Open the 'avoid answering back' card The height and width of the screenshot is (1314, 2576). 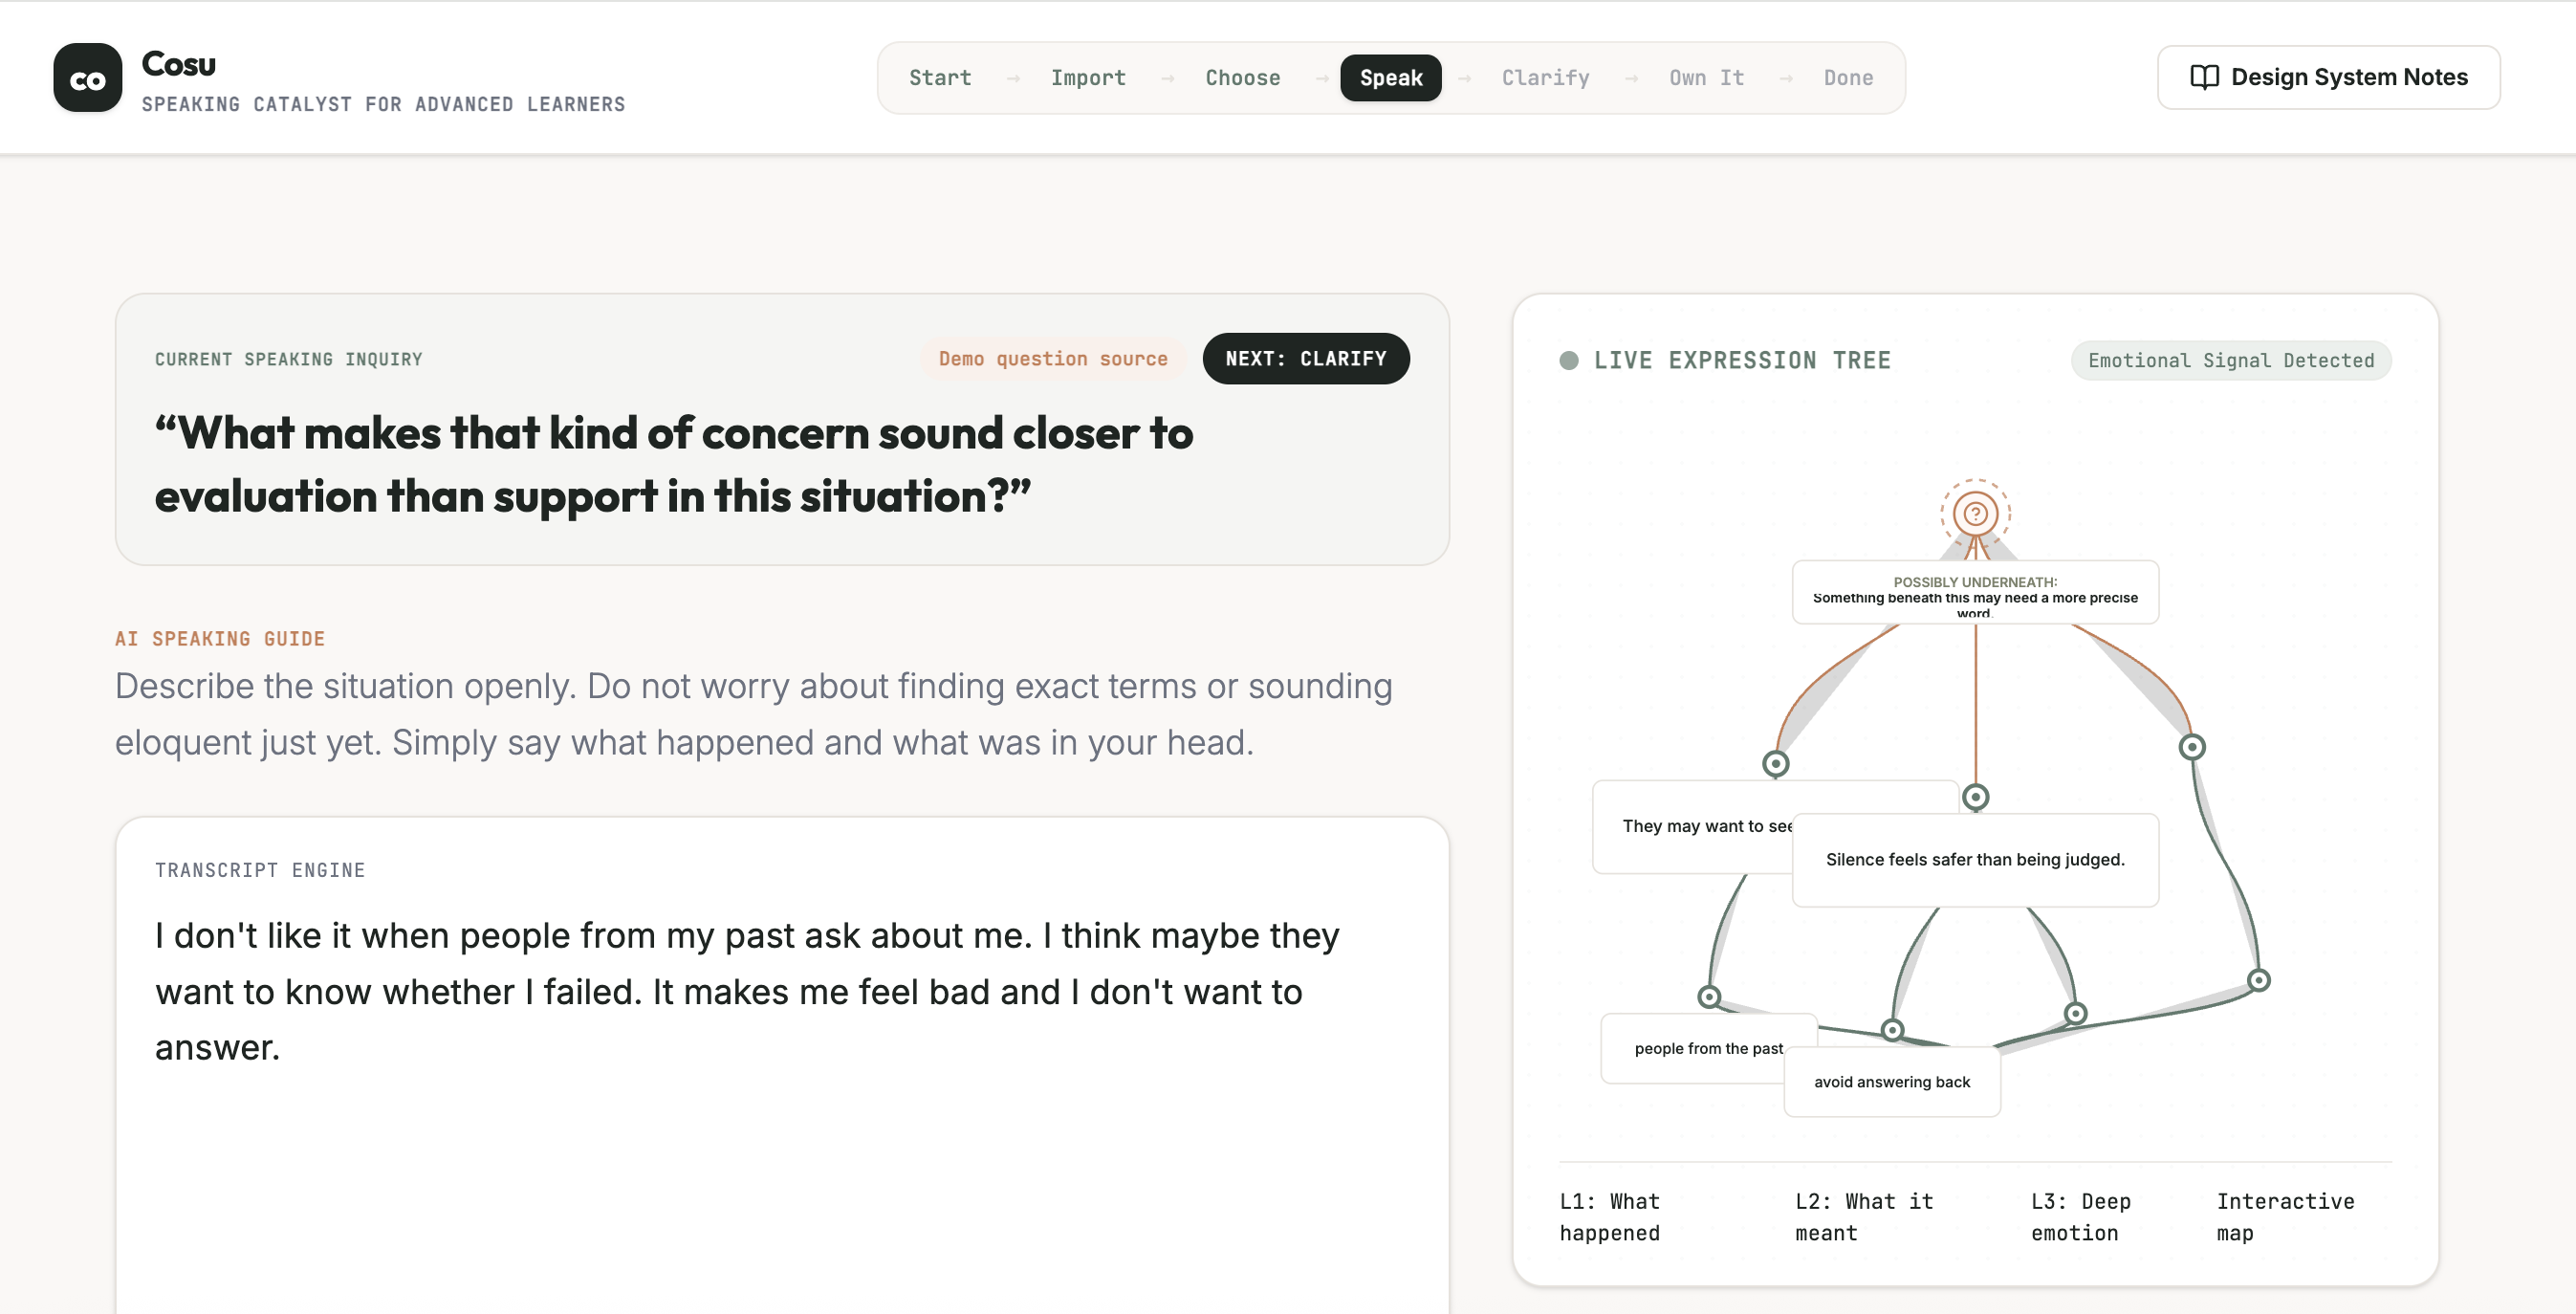(1892, 1082)
